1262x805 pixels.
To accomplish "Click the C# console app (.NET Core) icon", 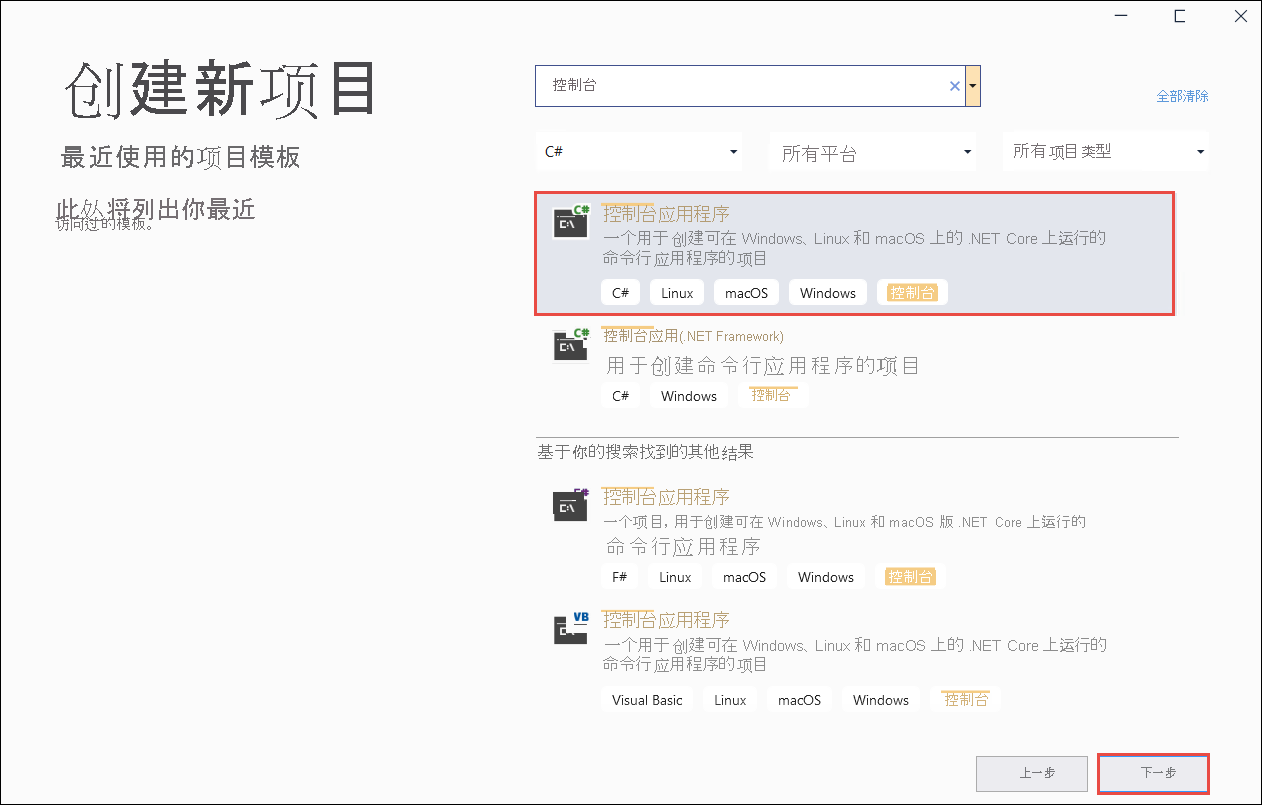I will [x=571, y=221].
